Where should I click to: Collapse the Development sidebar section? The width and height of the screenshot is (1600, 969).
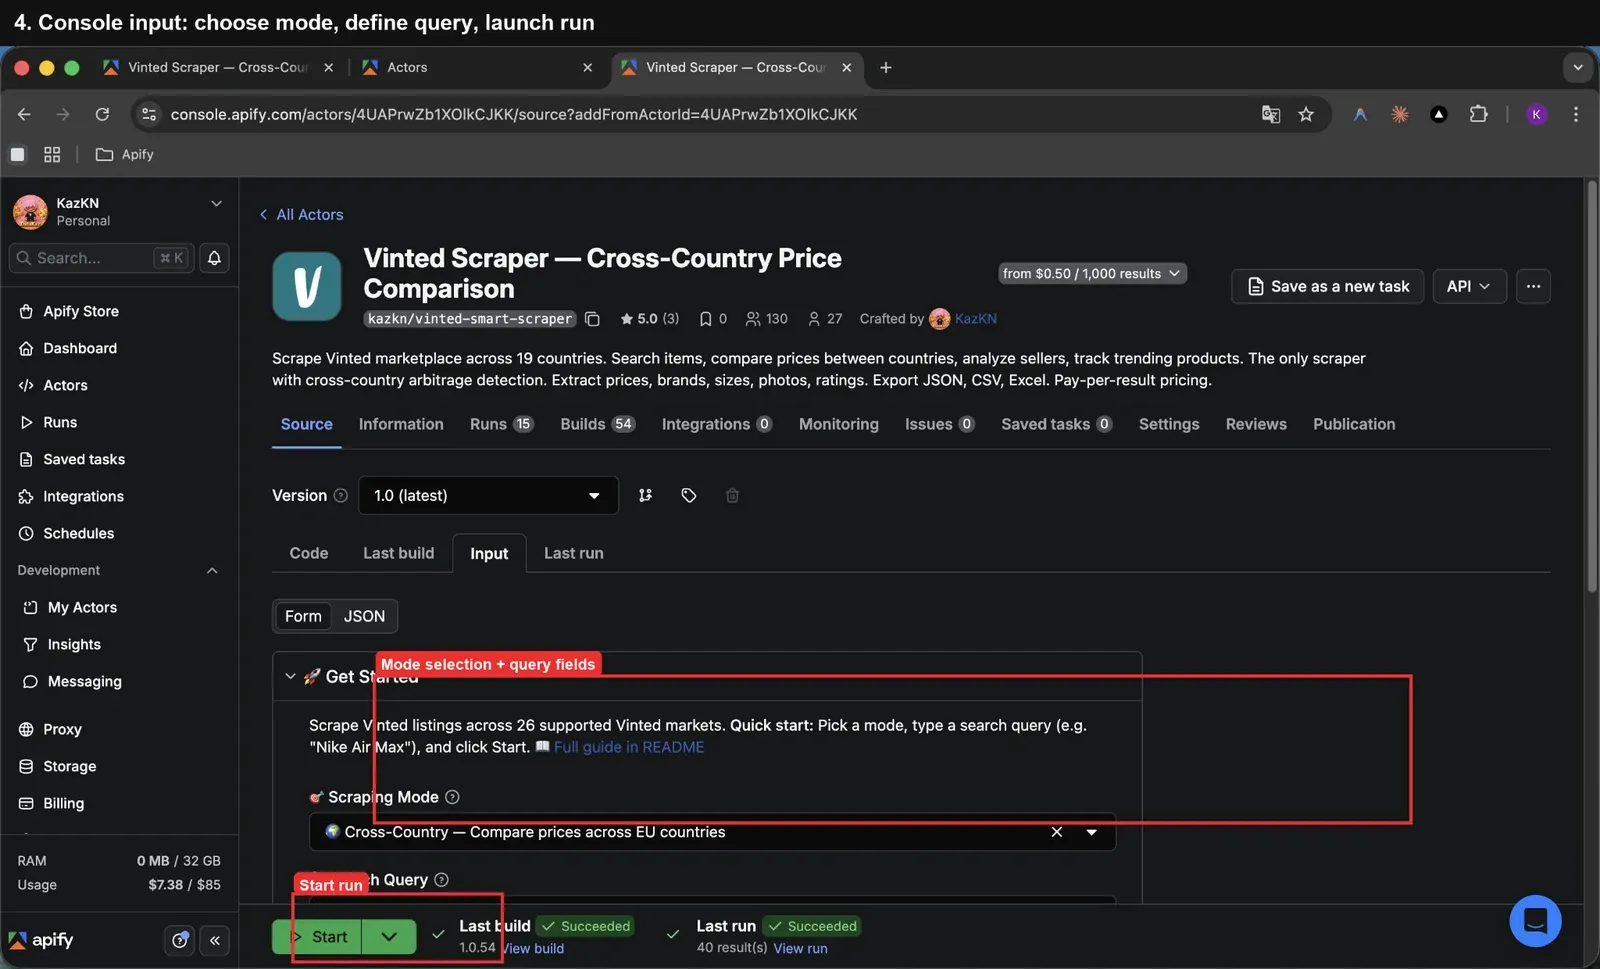click(x=212, y=570)
